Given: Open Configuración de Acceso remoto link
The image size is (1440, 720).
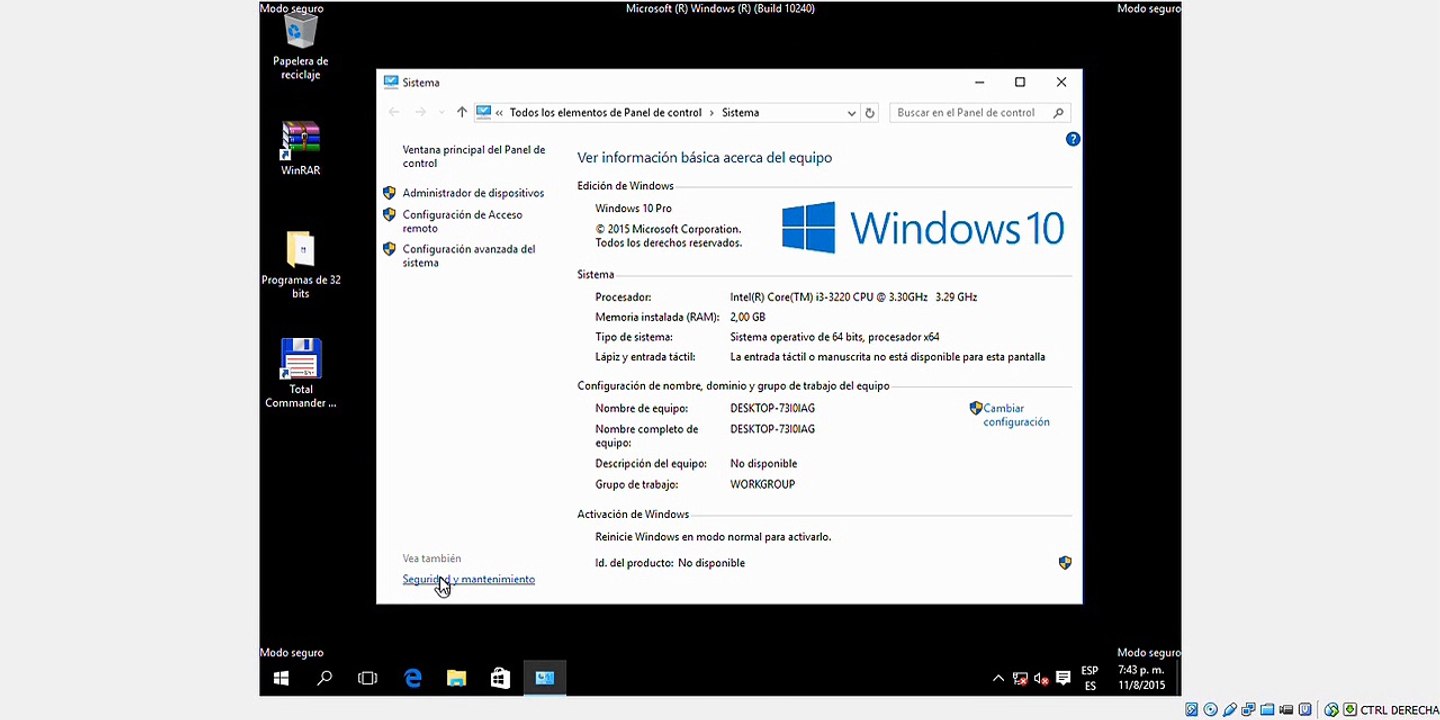Looking at the screenshot, I should tap(462, 221).
